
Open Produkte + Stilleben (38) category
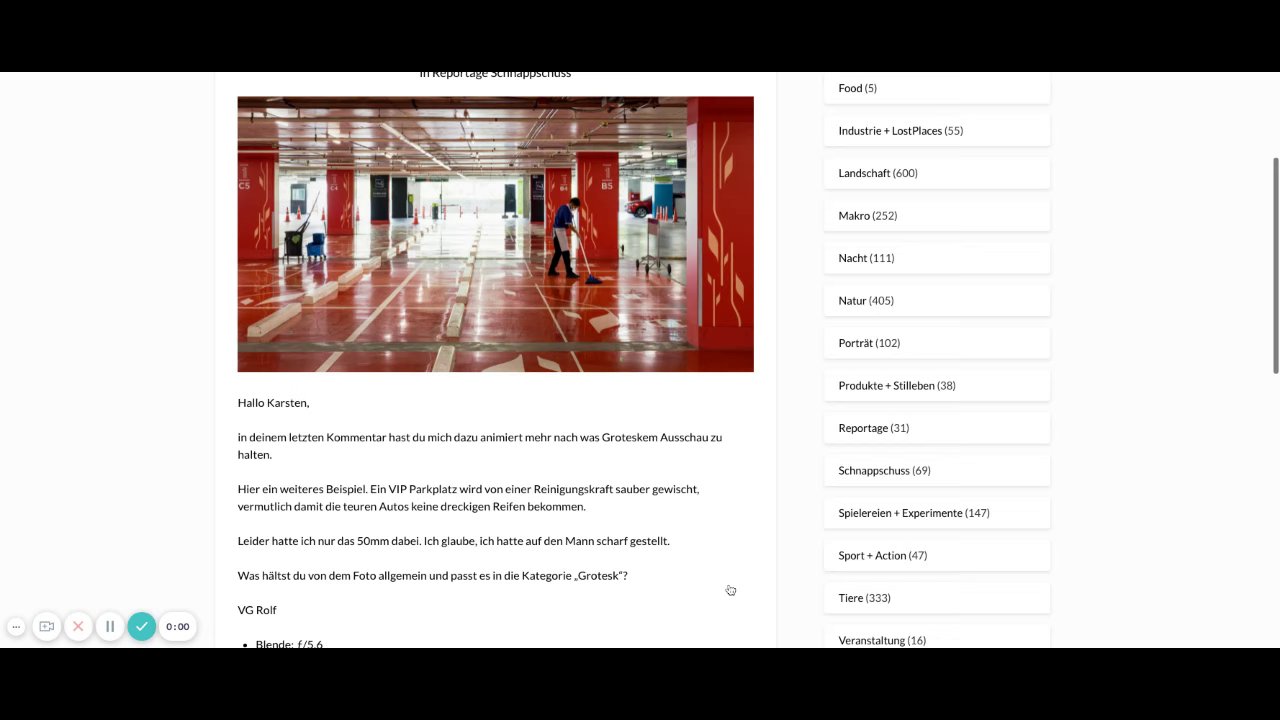[937, 386]
